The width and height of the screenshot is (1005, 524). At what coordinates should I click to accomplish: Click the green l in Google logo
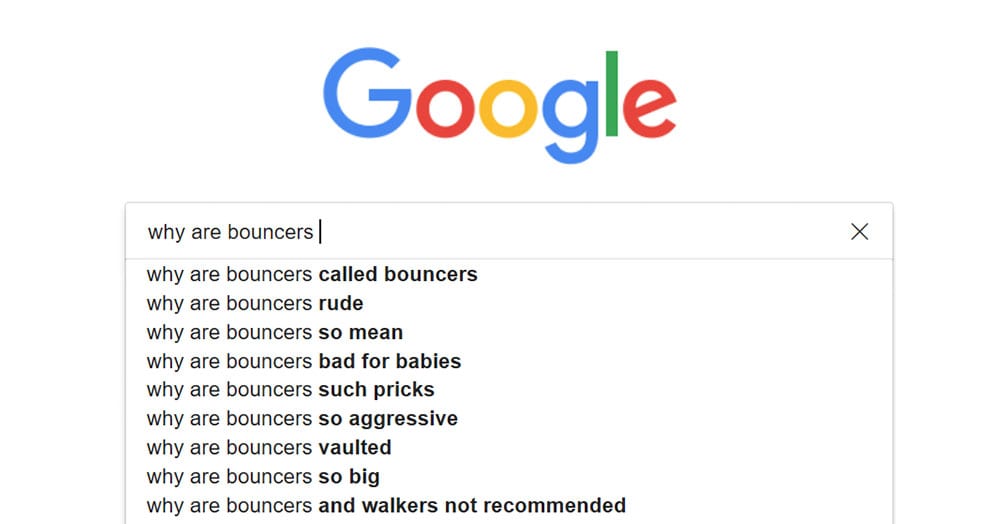[611, 94]
